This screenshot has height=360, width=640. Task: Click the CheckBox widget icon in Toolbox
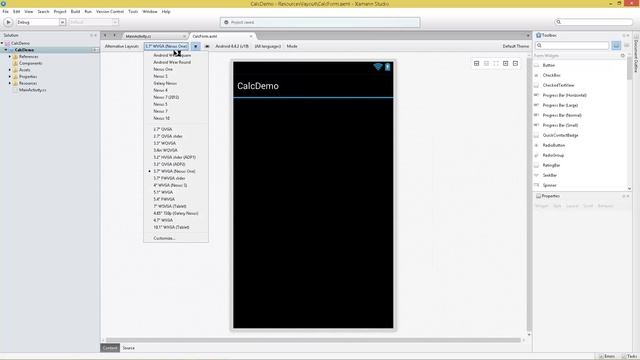(x=537, y=75)
